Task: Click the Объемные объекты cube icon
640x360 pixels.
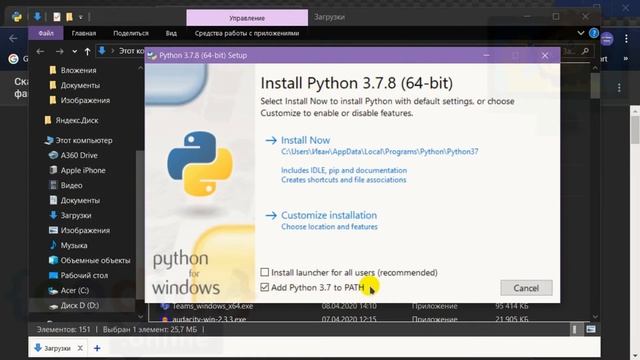Action: [53, 260]
